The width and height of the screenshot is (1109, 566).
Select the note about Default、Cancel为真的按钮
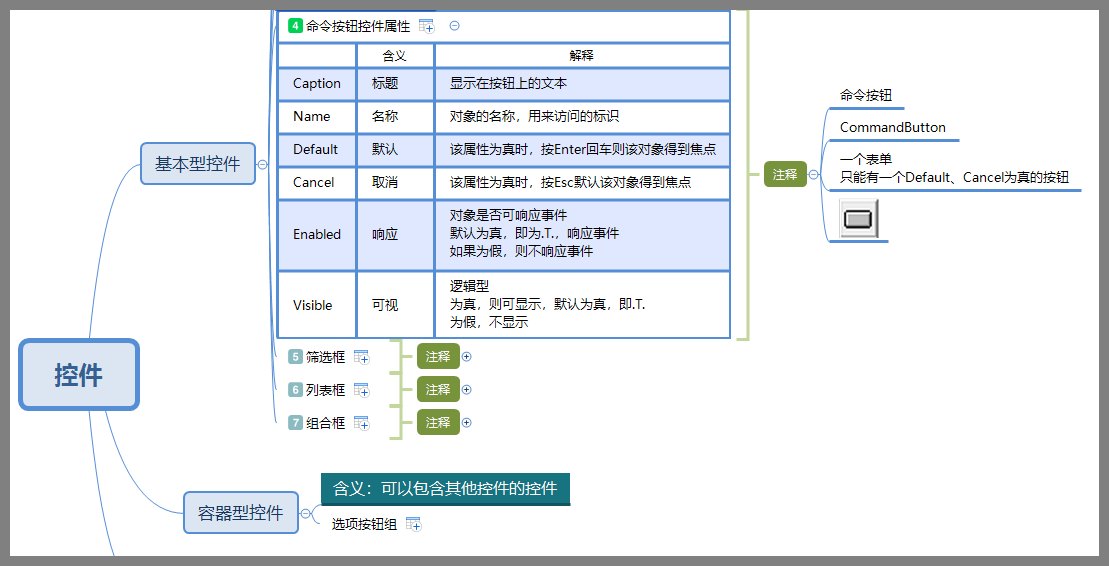(x=954, y=168)
